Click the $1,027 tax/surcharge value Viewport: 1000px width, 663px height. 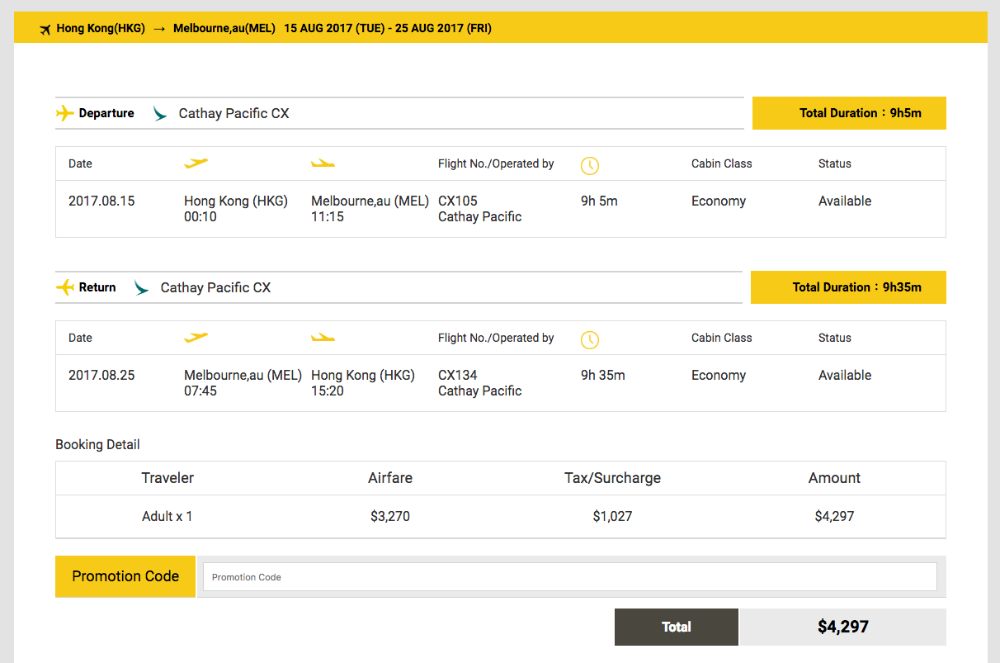click(612, 516)
